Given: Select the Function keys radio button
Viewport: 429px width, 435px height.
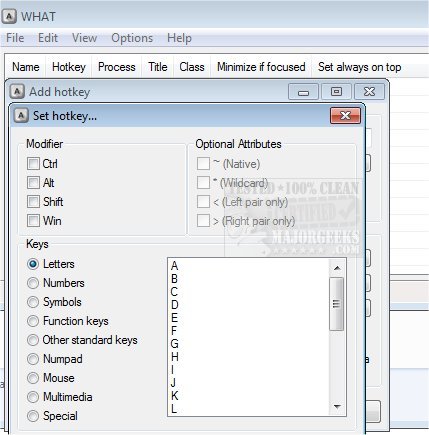Looking at the screenshot, I should point(33,321).
